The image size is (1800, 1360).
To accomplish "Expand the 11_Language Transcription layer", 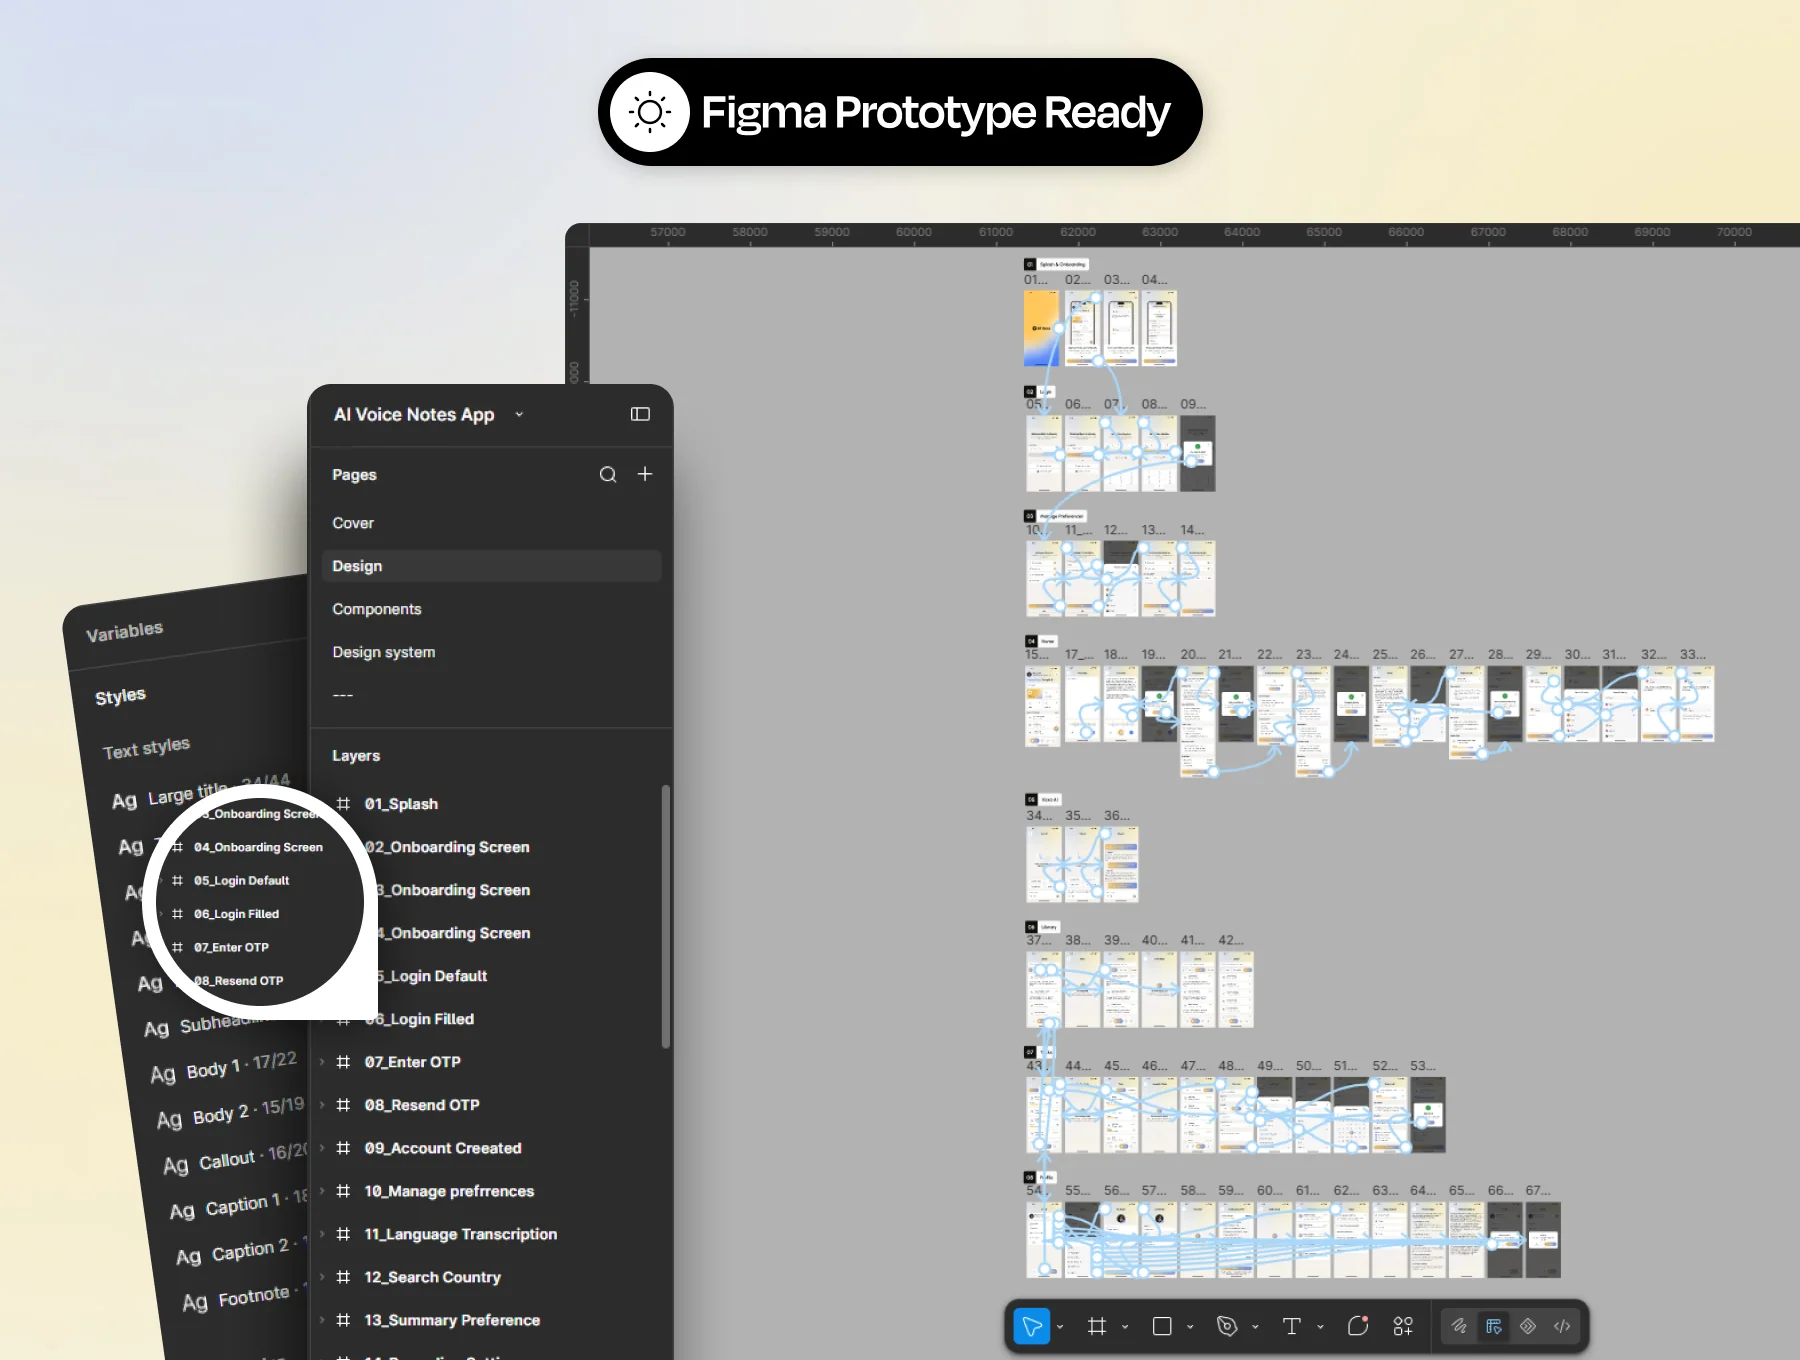I will [x=322, y=1234].
